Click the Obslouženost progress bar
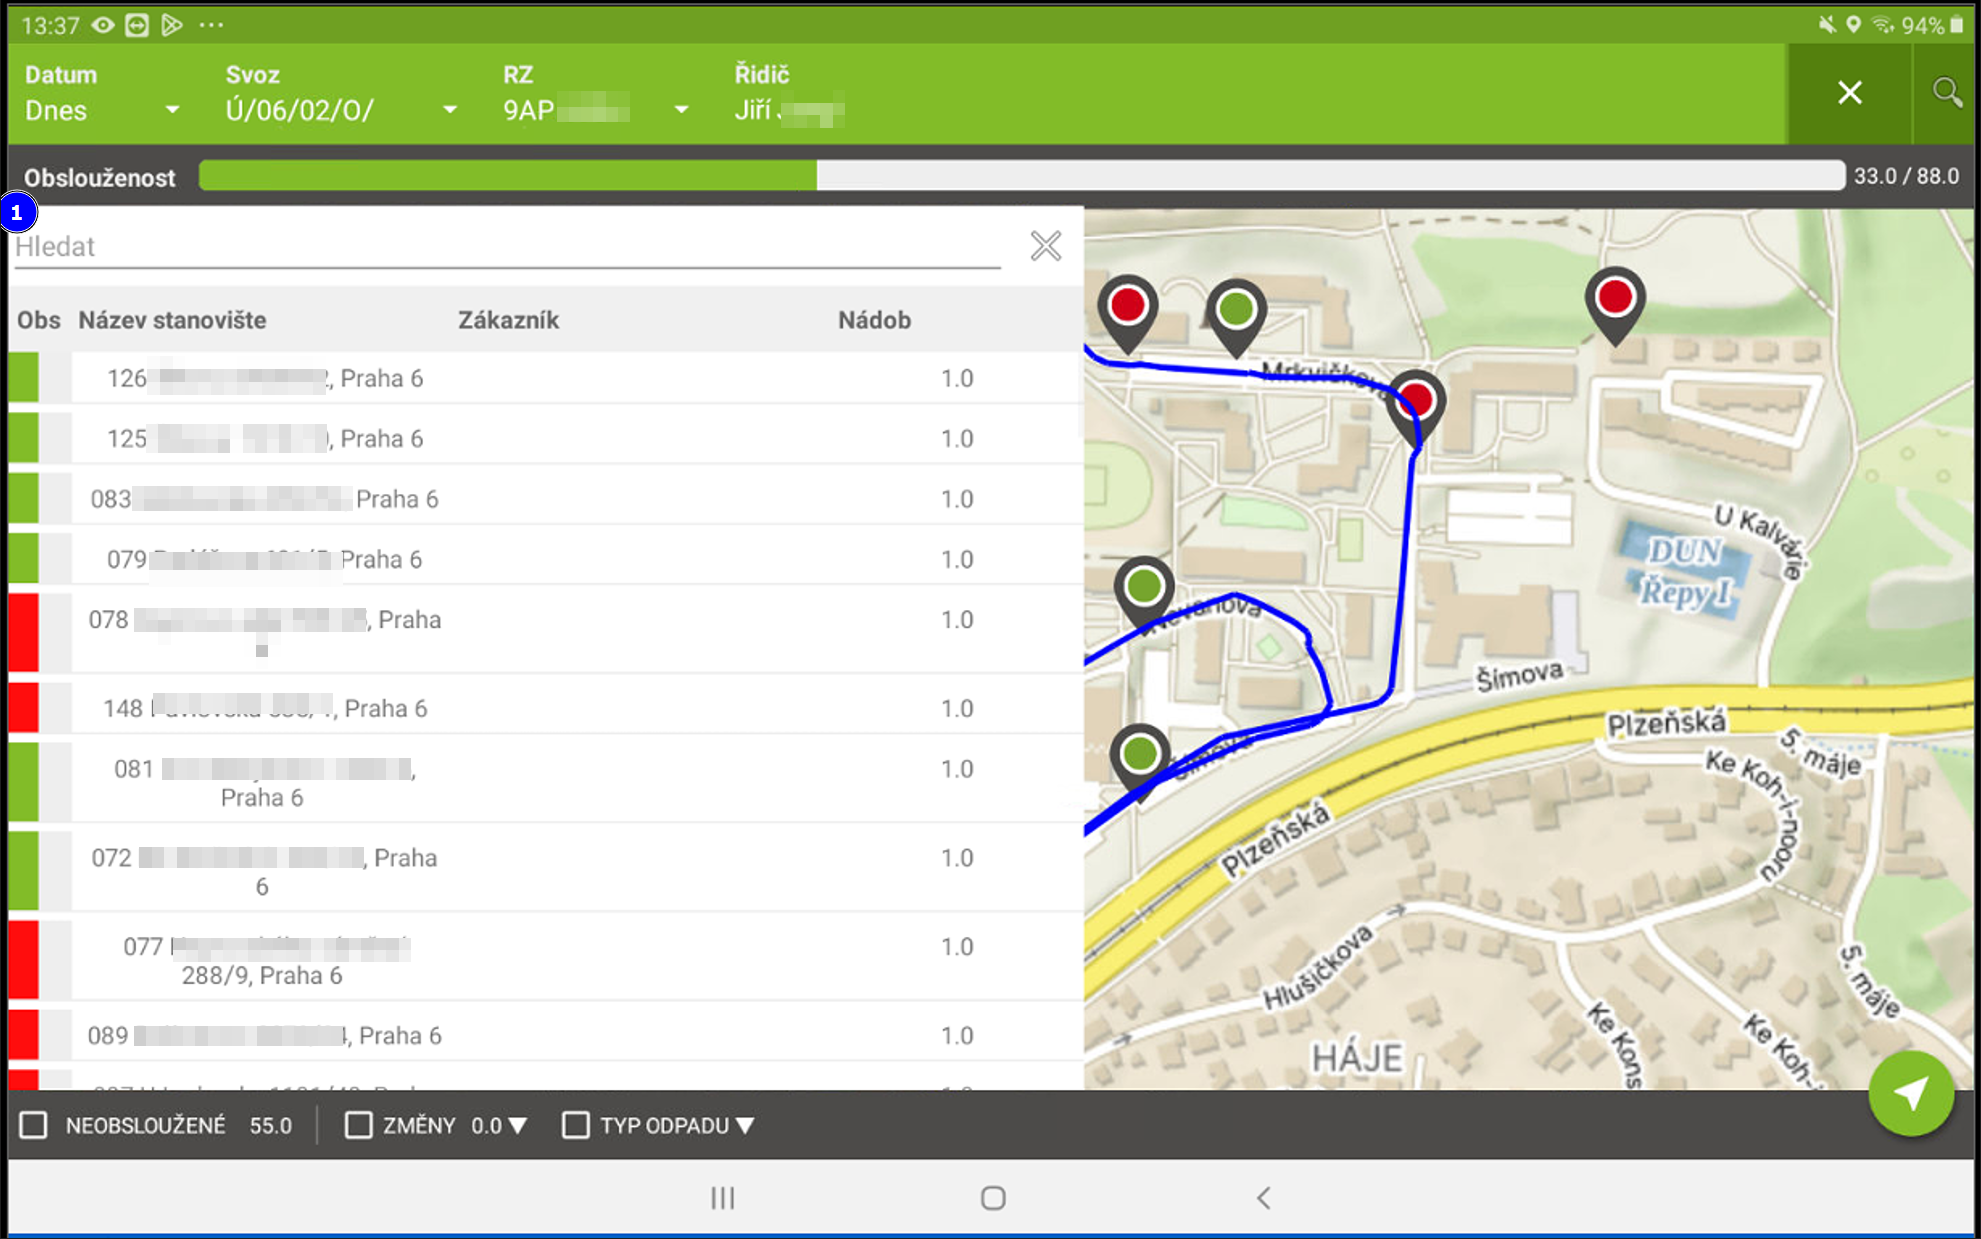1981x1239 pixels. coord(1020,176)
